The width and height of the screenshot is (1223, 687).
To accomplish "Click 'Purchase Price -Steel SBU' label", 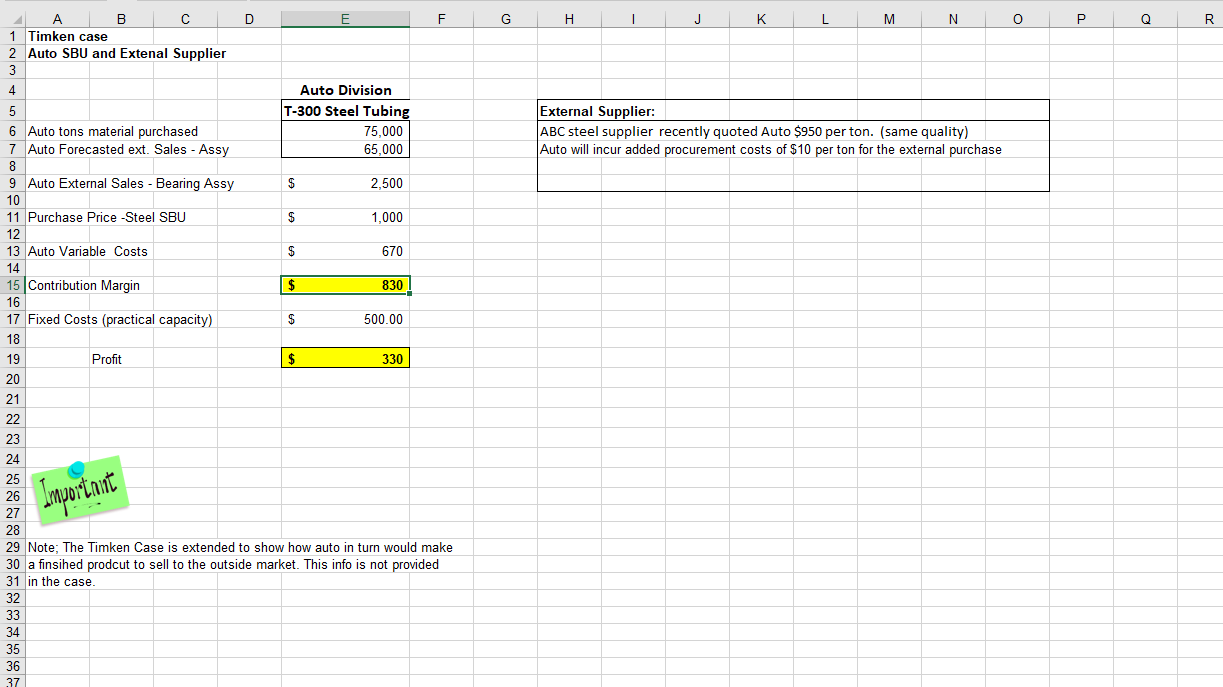I will (x=107, y=217).
